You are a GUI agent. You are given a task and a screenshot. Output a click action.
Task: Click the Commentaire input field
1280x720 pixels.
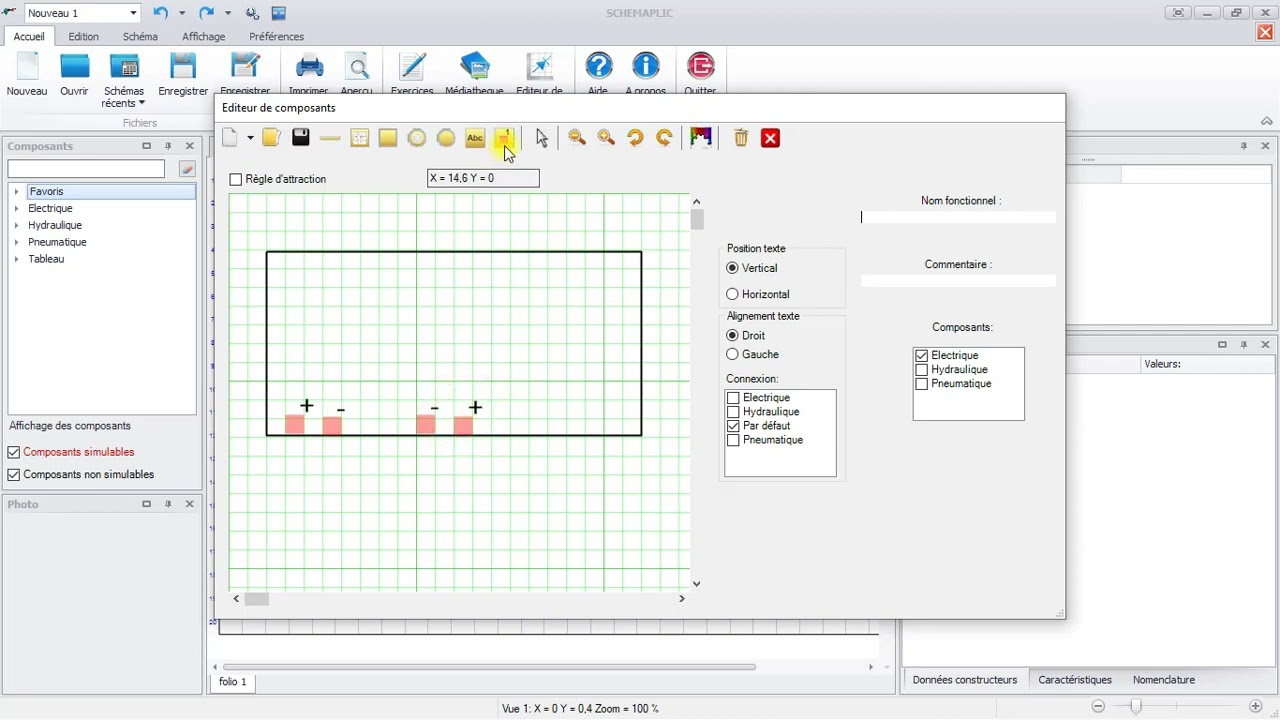[958, 281]
